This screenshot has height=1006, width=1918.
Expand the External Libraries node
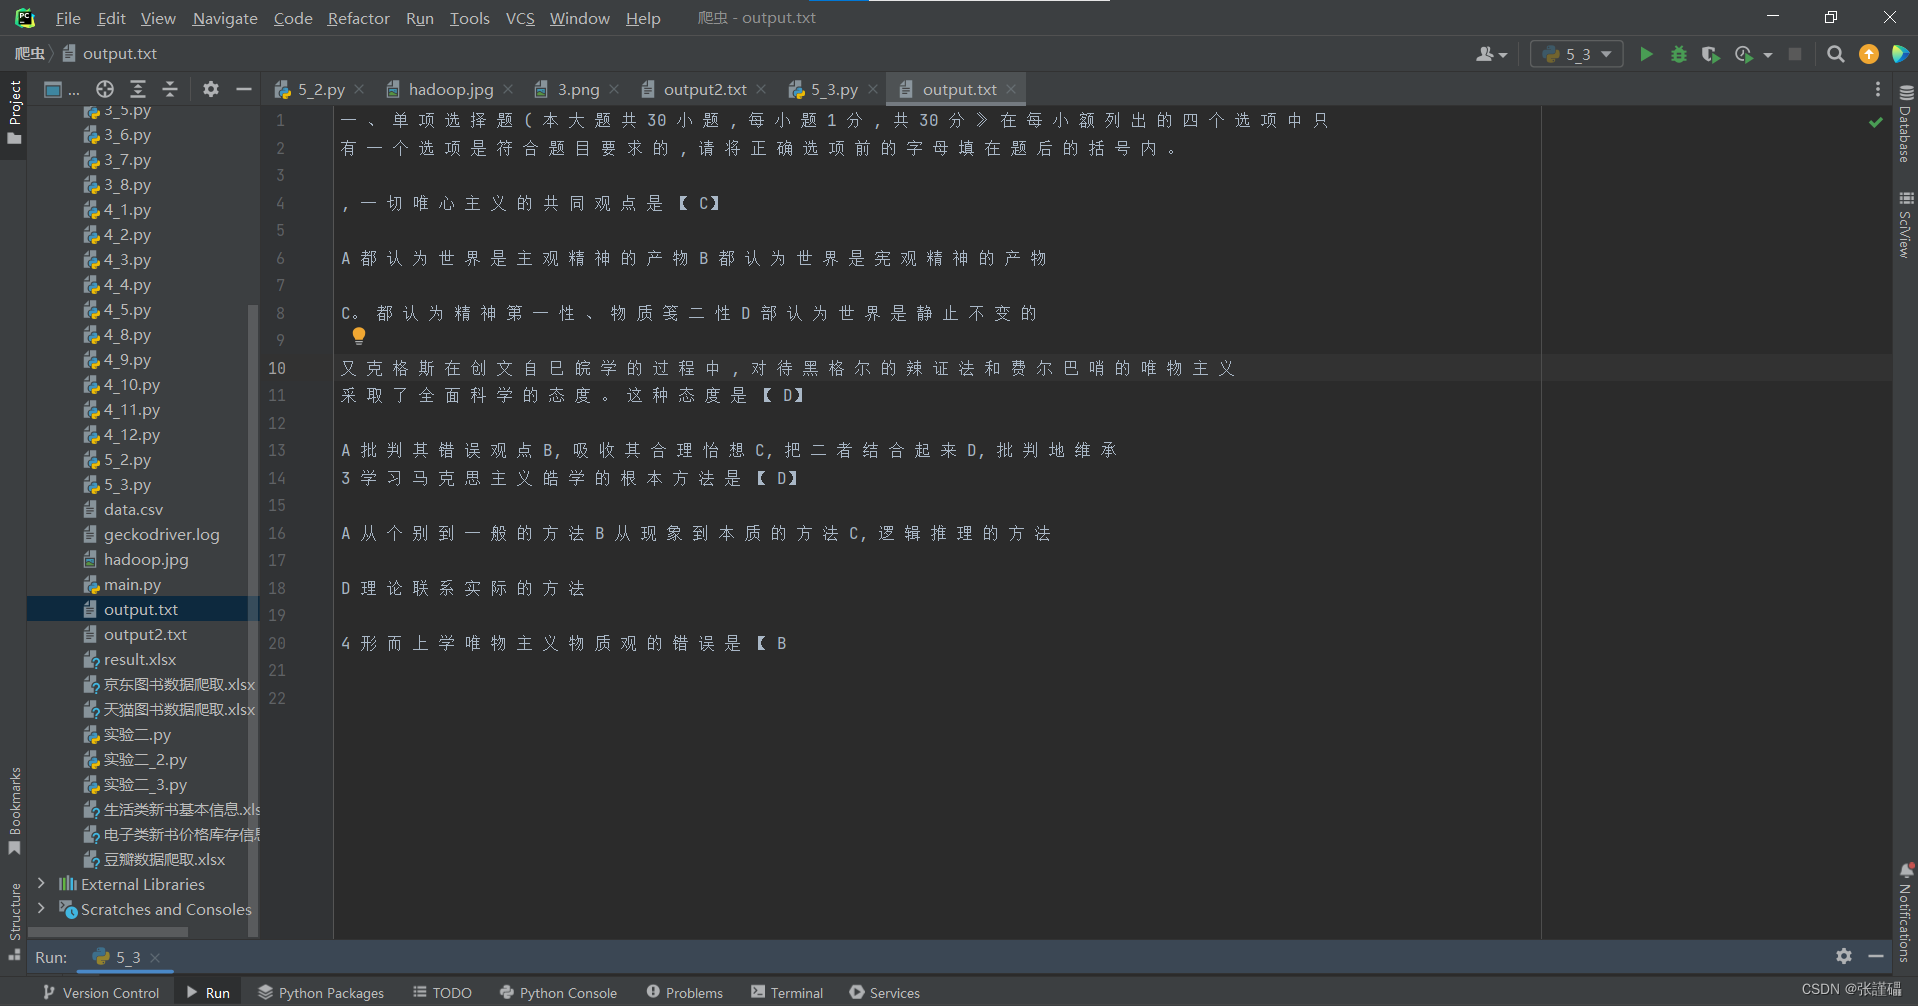[41, 884]
